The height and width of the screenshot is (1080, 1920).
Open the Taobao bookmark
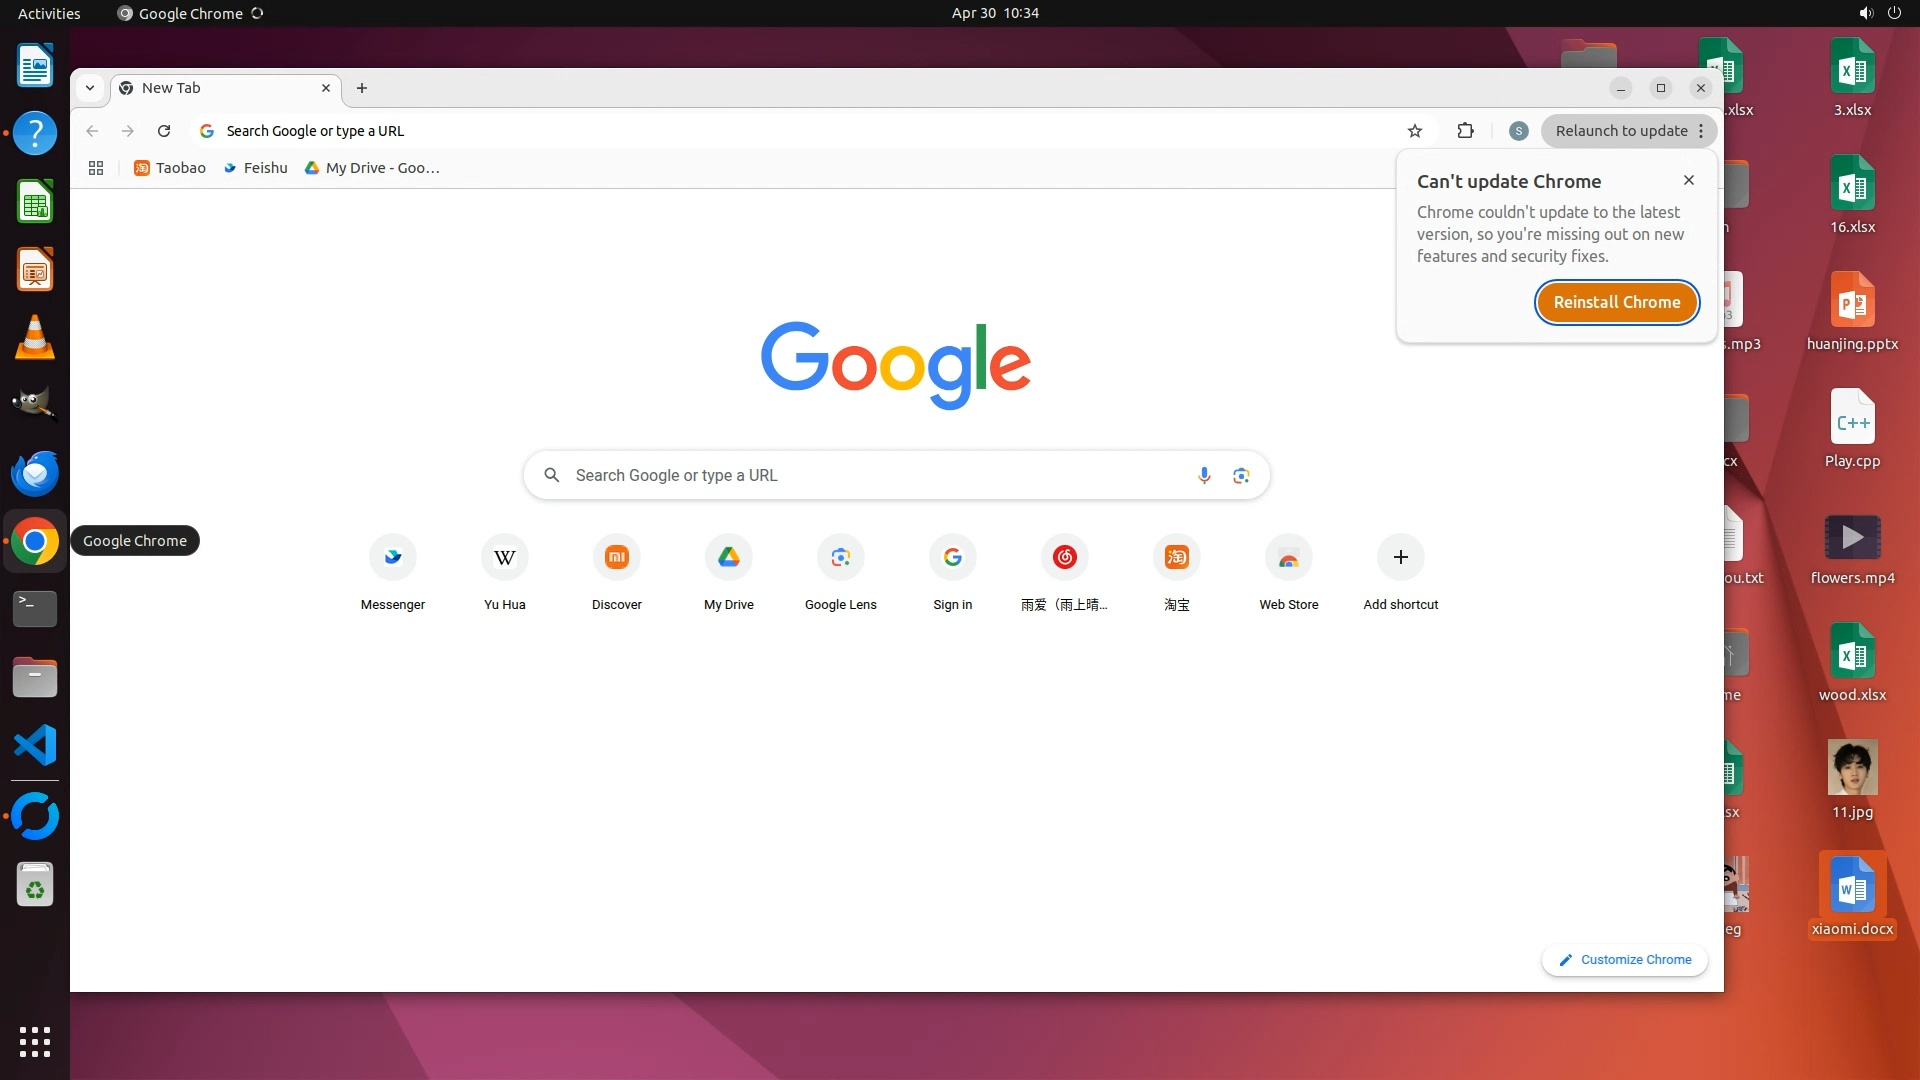tap(170, 168)
